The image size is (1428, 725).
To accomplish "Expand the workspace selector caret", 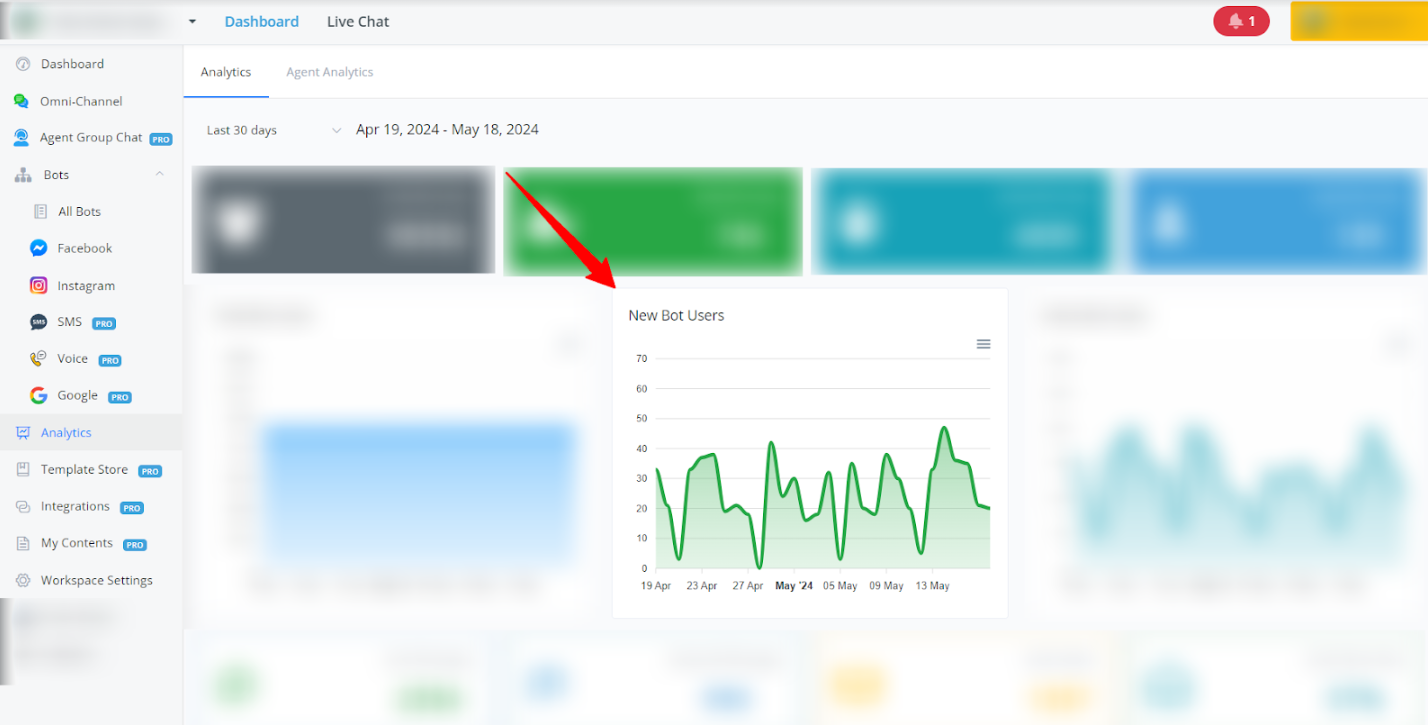I will click(x=192, y=22).
